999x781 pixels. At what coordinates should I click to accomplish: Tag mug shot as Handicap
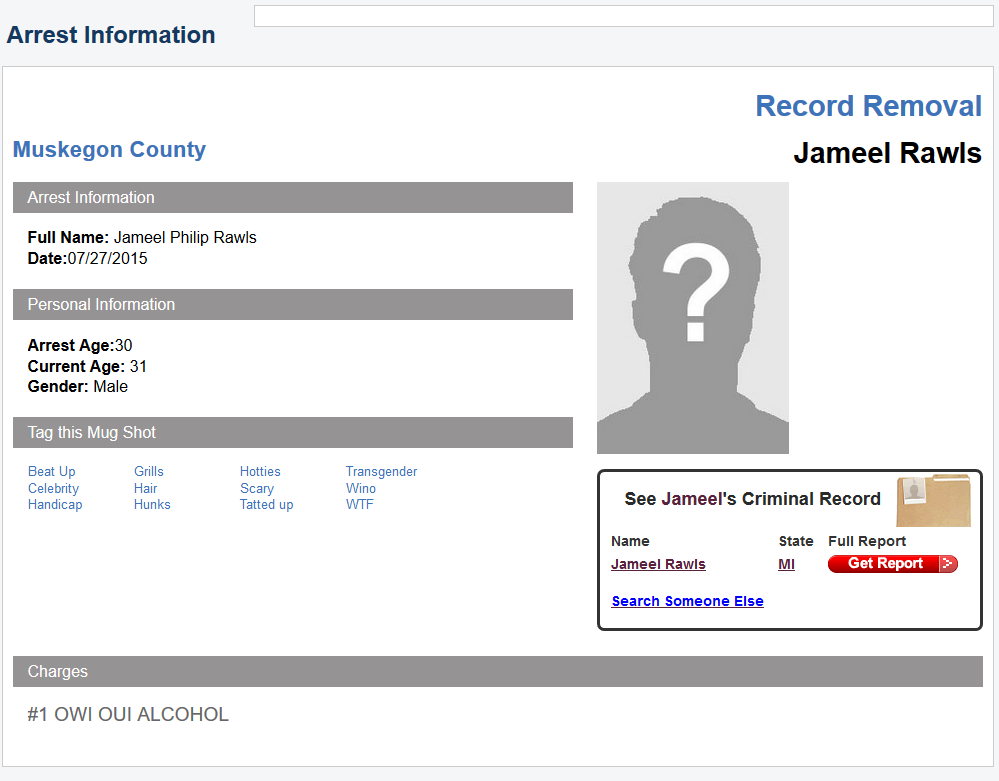55,505
